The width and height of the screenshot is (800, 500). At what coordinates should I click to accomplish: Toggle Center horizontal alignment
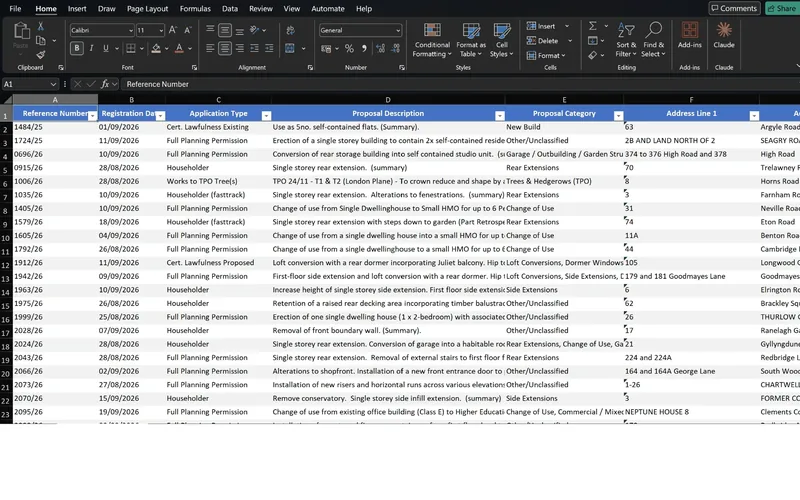tap(224, 48)
